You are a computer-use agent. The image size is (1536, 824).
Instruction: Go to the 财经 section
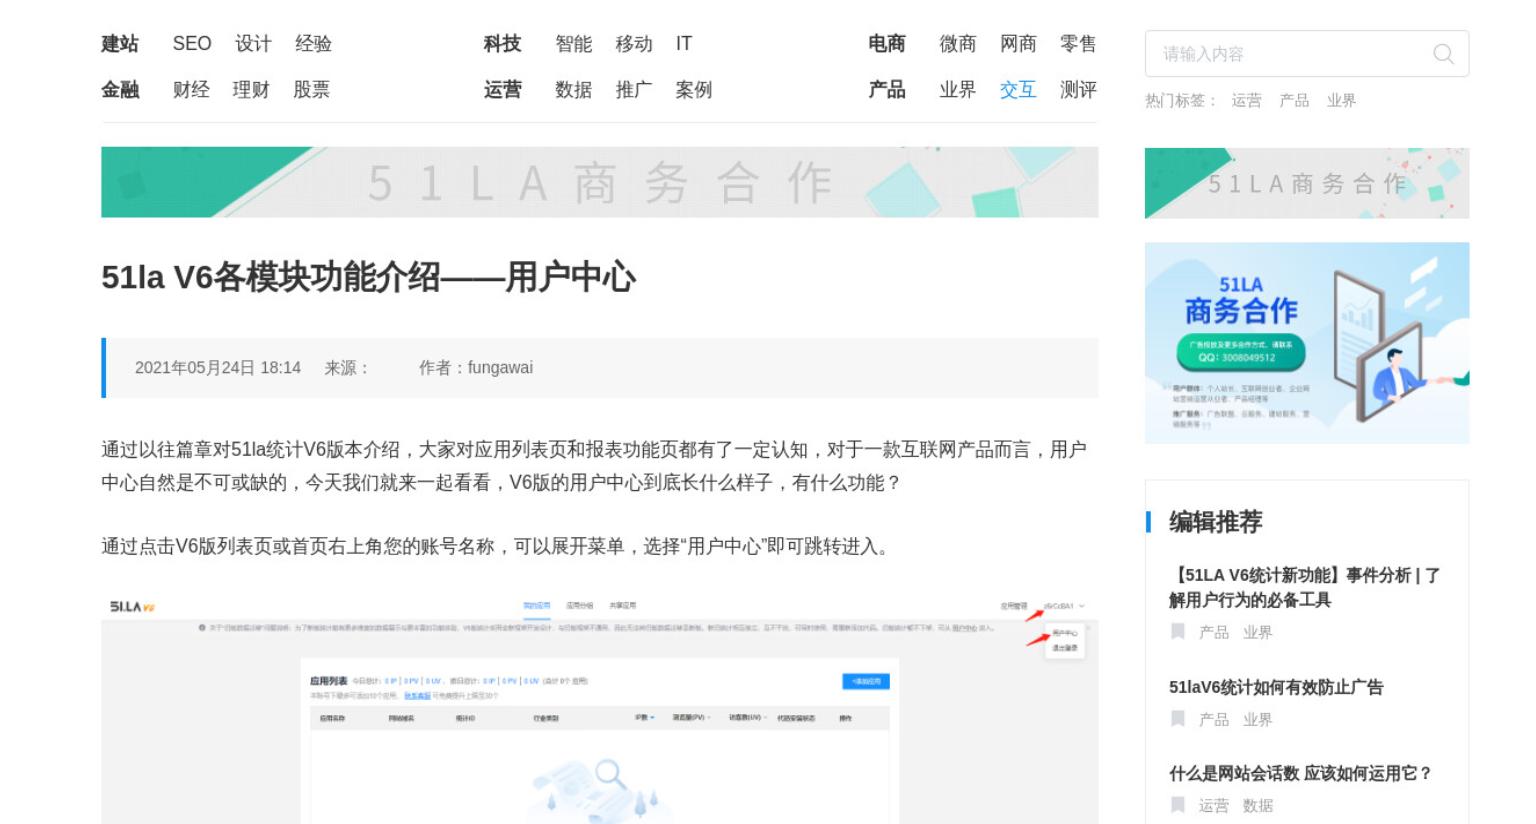pyautogui.click(x=191, y=90)
